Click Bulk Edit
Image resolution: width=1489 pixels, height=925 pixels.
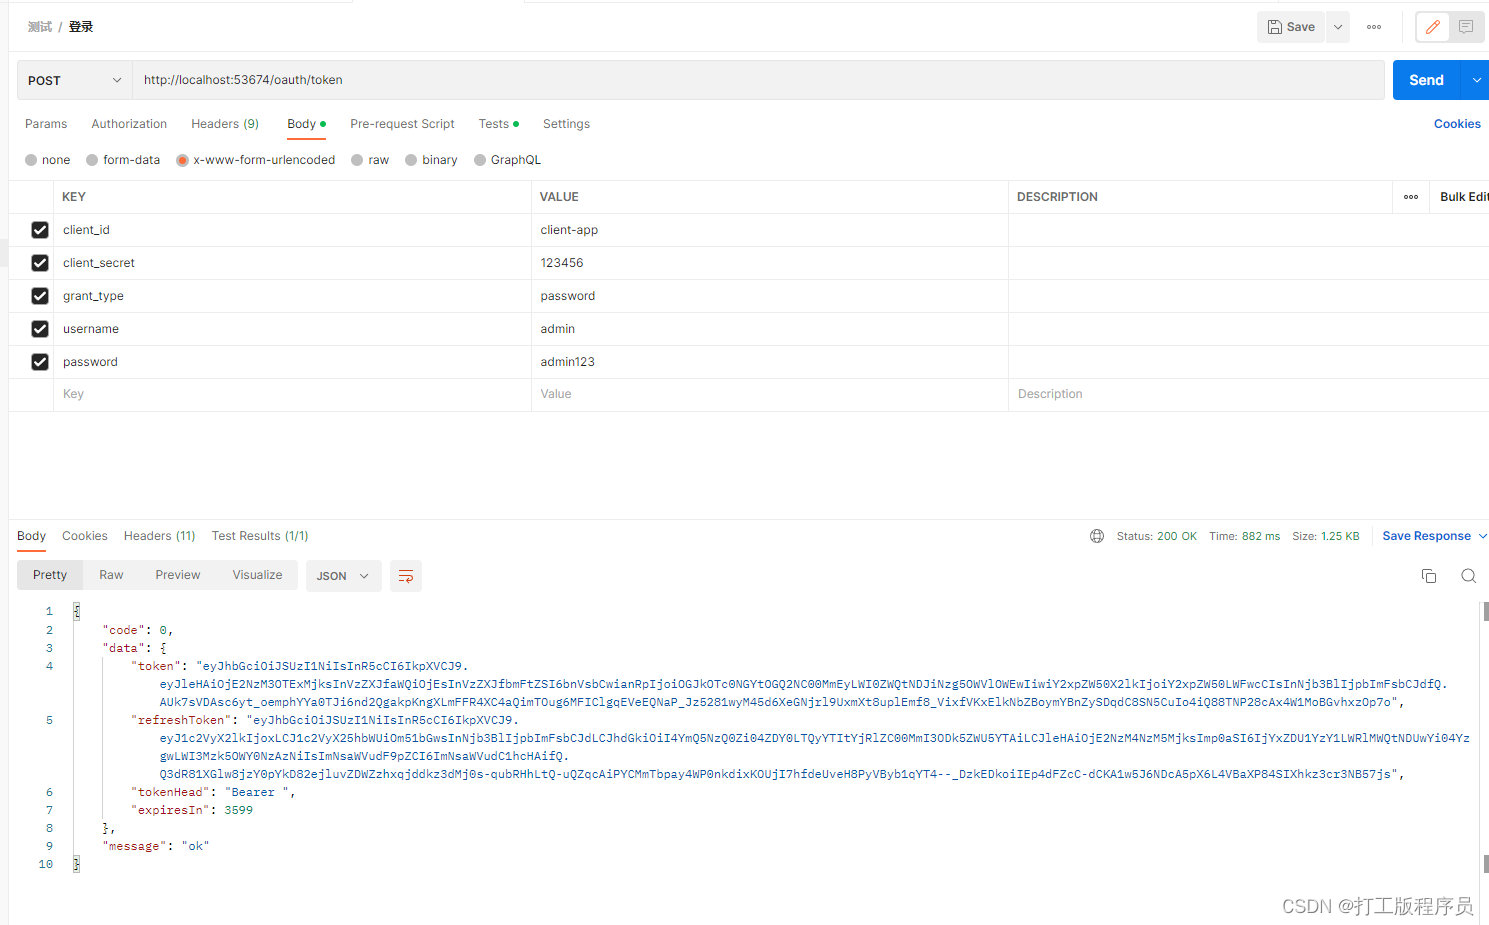1464,197
